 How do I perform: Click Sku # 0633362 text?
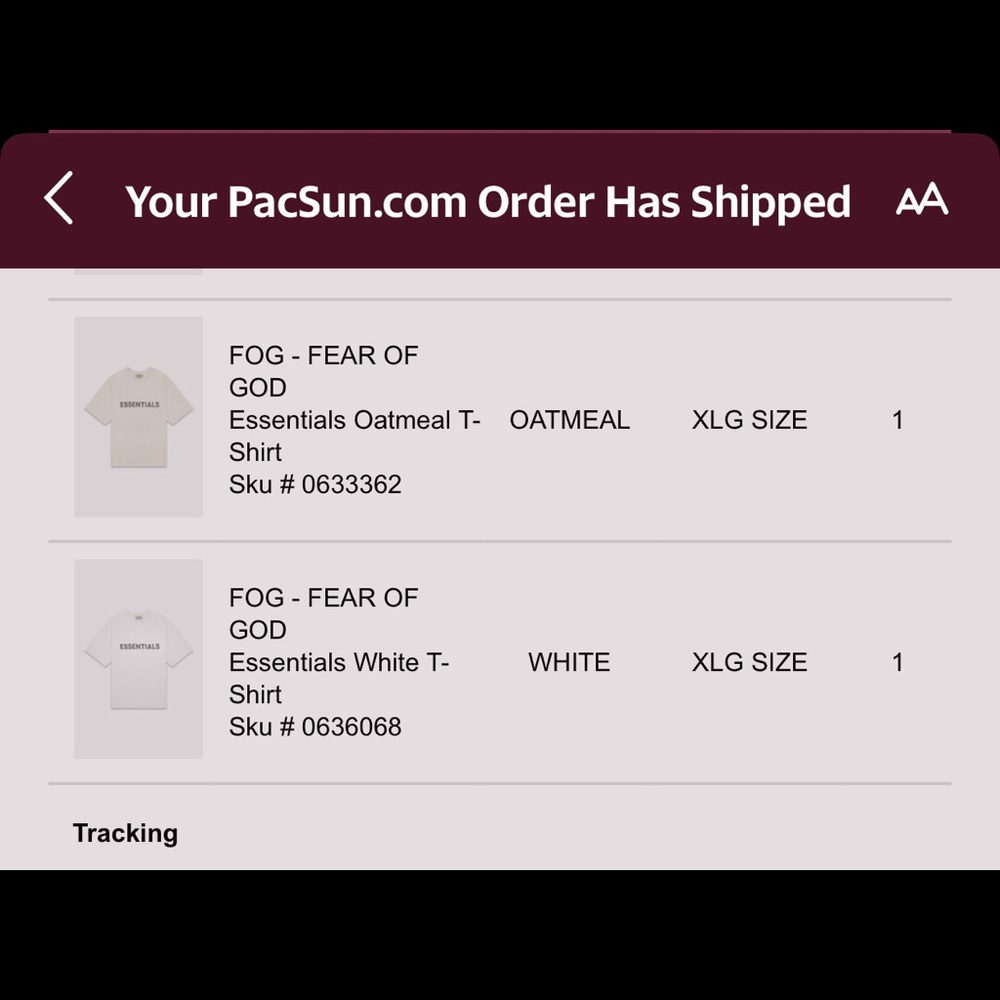315,485
